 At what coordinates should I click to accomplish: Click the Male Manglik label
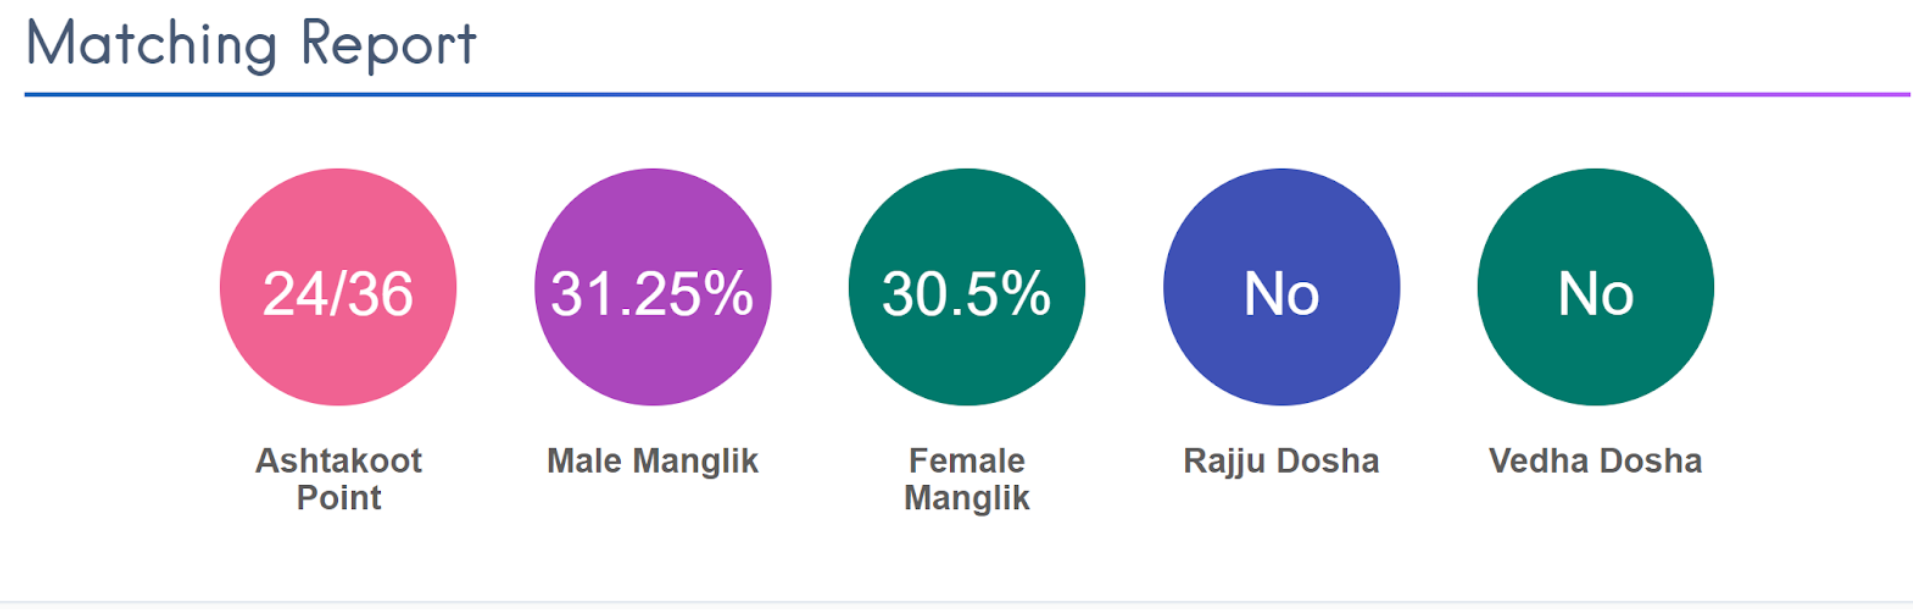pyautogui.click(x=652, y=461)
